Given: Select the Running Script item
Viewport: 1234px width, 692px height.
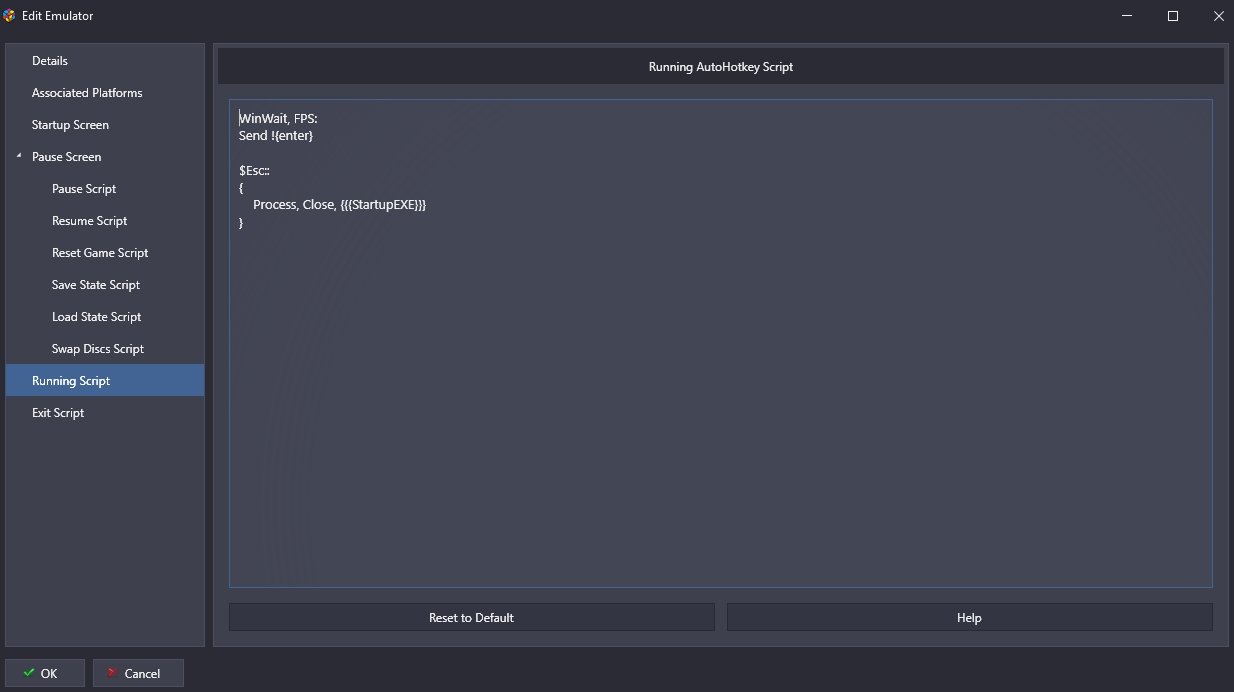Looking at the screenshot, I should (104, 380).
